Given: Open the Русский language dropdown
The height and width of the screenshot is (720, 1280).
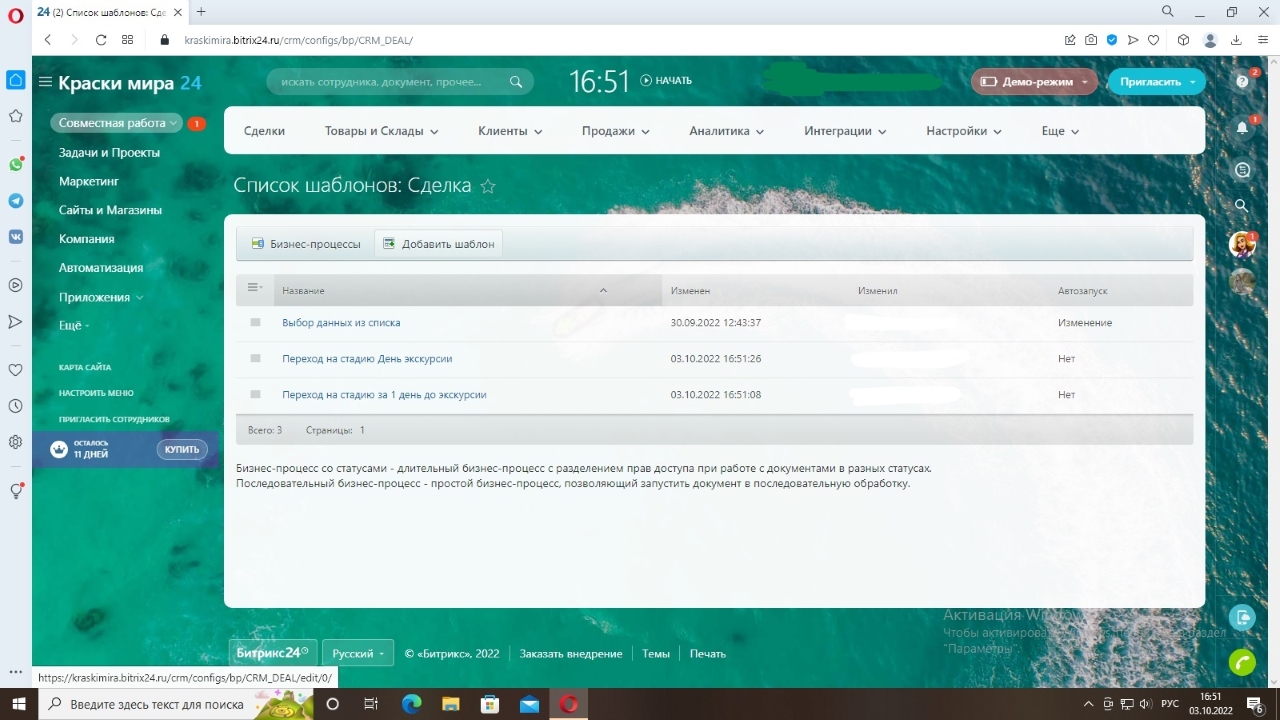Looking at the screenshot, I should tap(358, 653).
